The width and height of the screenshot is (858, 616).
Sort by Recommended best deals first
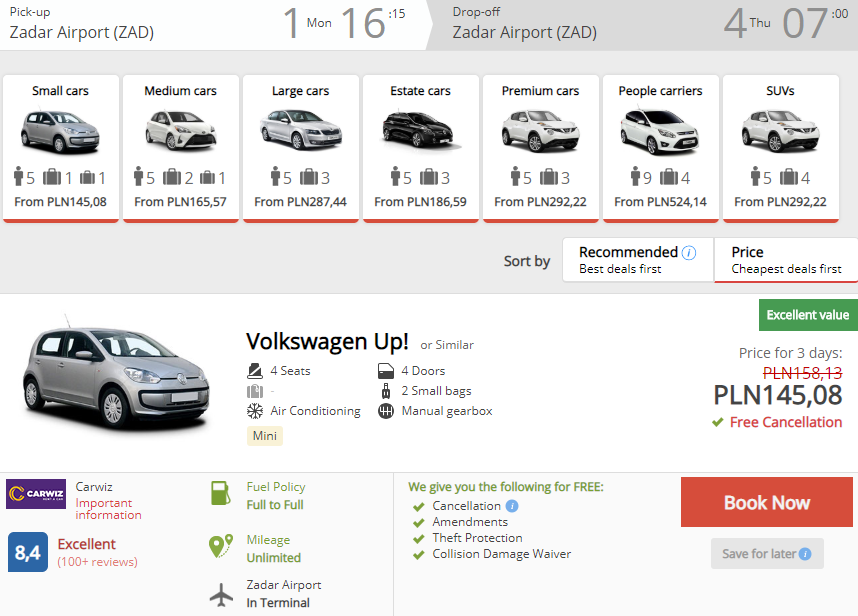(x=638, y=260)
